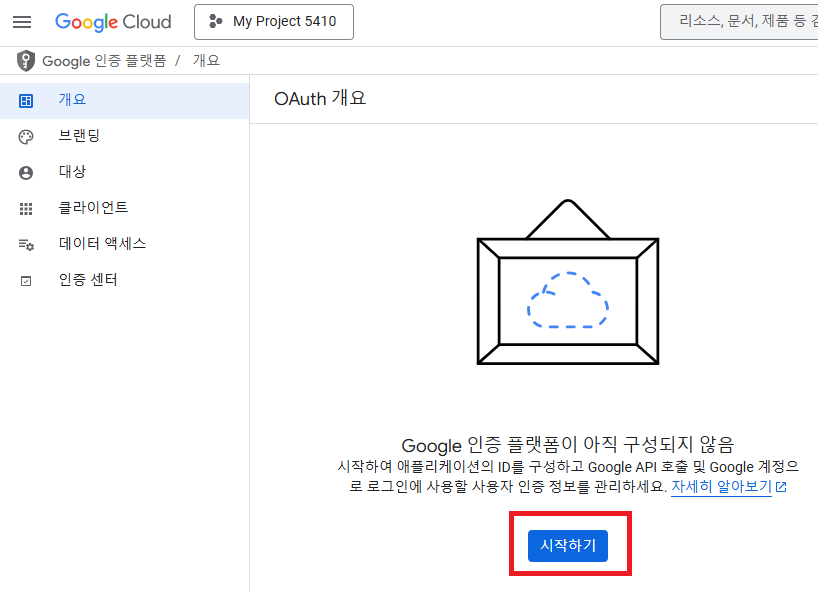The width and height of the screenshot is (818, 592).
Task: Click the 클라이언트 grid icon
Action: click(26, 209)
